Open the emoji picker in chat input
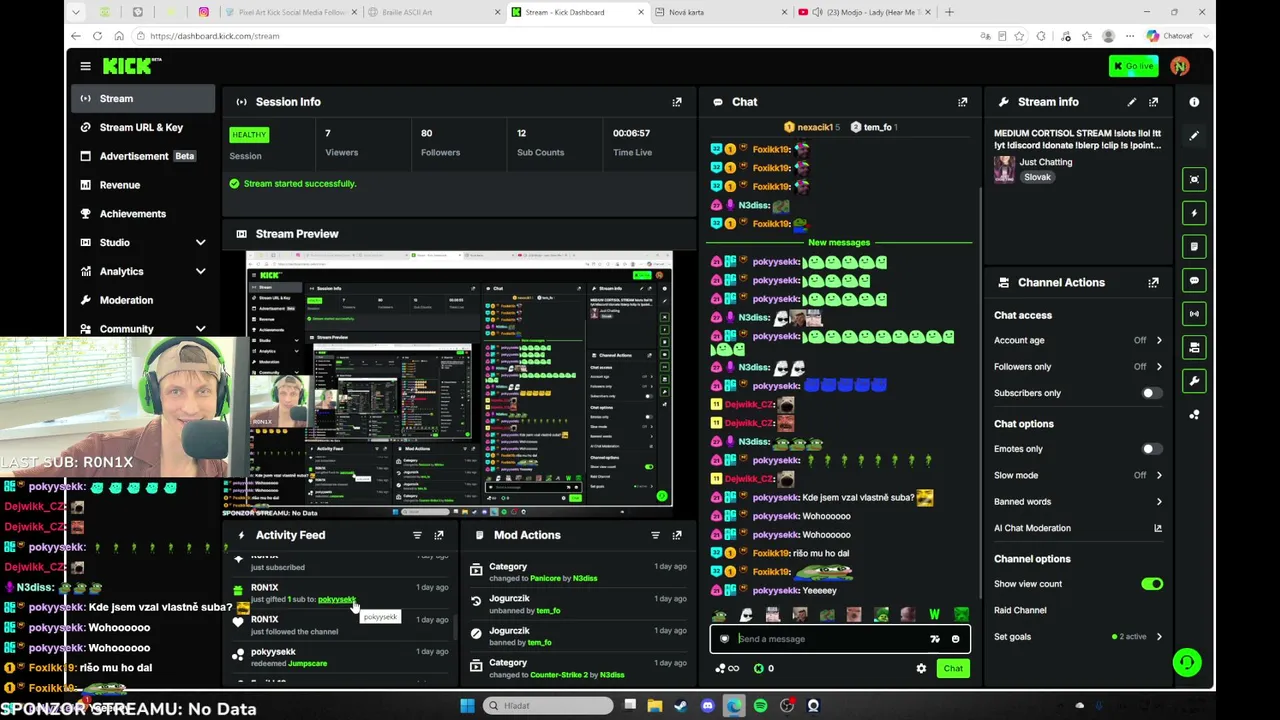This screenshot has height=720, width=1280. point(955,639)
